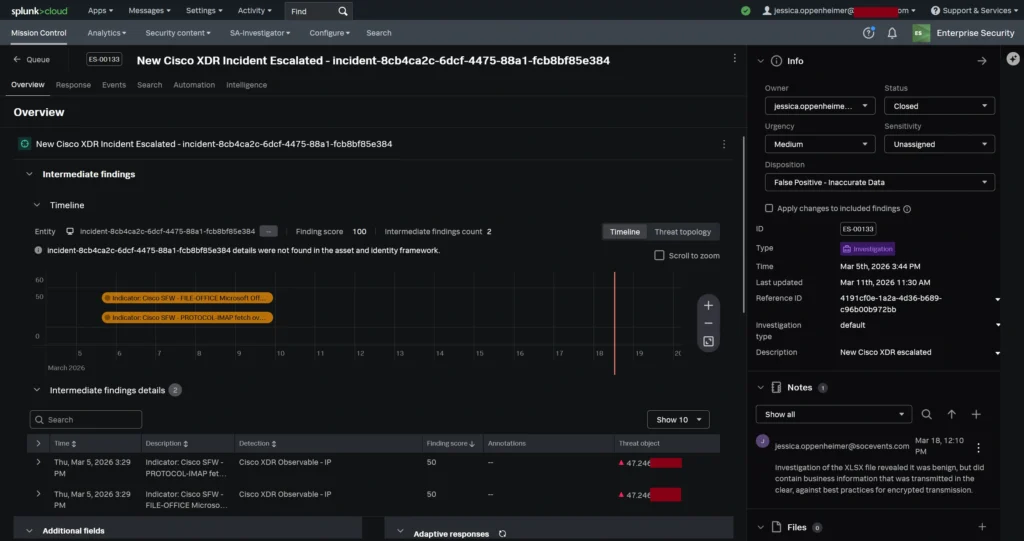Image resolution: width=1024 pixels, height=541 pixels.
Task: Search notes with magnifier icon
Action: pos(927,414)
